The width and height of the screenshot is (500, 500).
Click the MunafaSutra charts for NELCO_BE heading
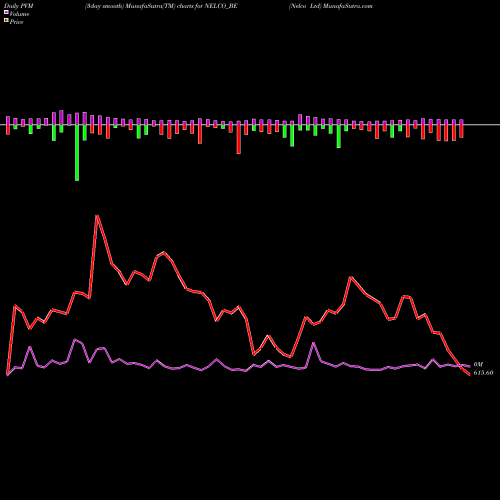(x=161, y=6)
